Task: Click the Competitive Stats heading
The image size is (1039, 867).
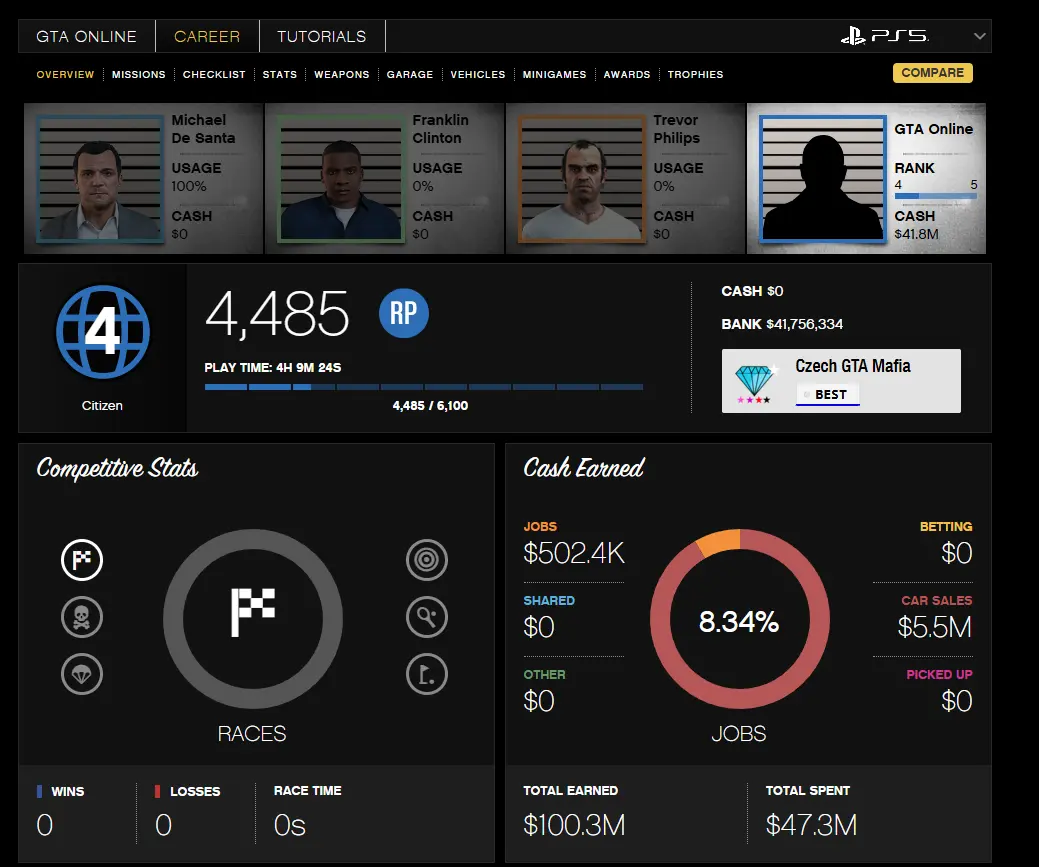Action: coord(117,468)
